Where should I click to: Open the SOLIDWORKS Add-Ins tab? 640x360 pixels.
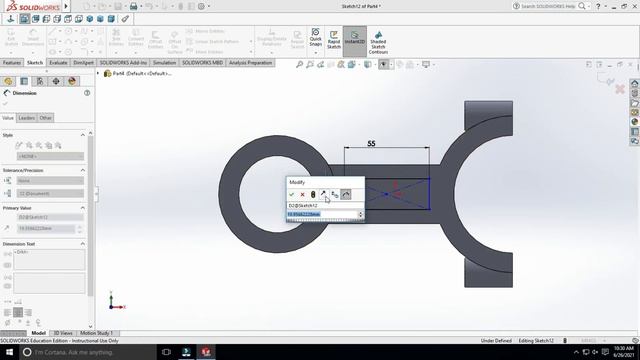(x=123, y=63)
